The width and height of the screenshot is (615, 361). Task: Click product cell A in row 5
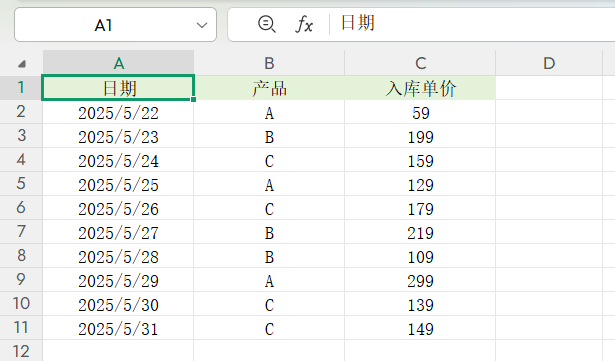(269, 184)
